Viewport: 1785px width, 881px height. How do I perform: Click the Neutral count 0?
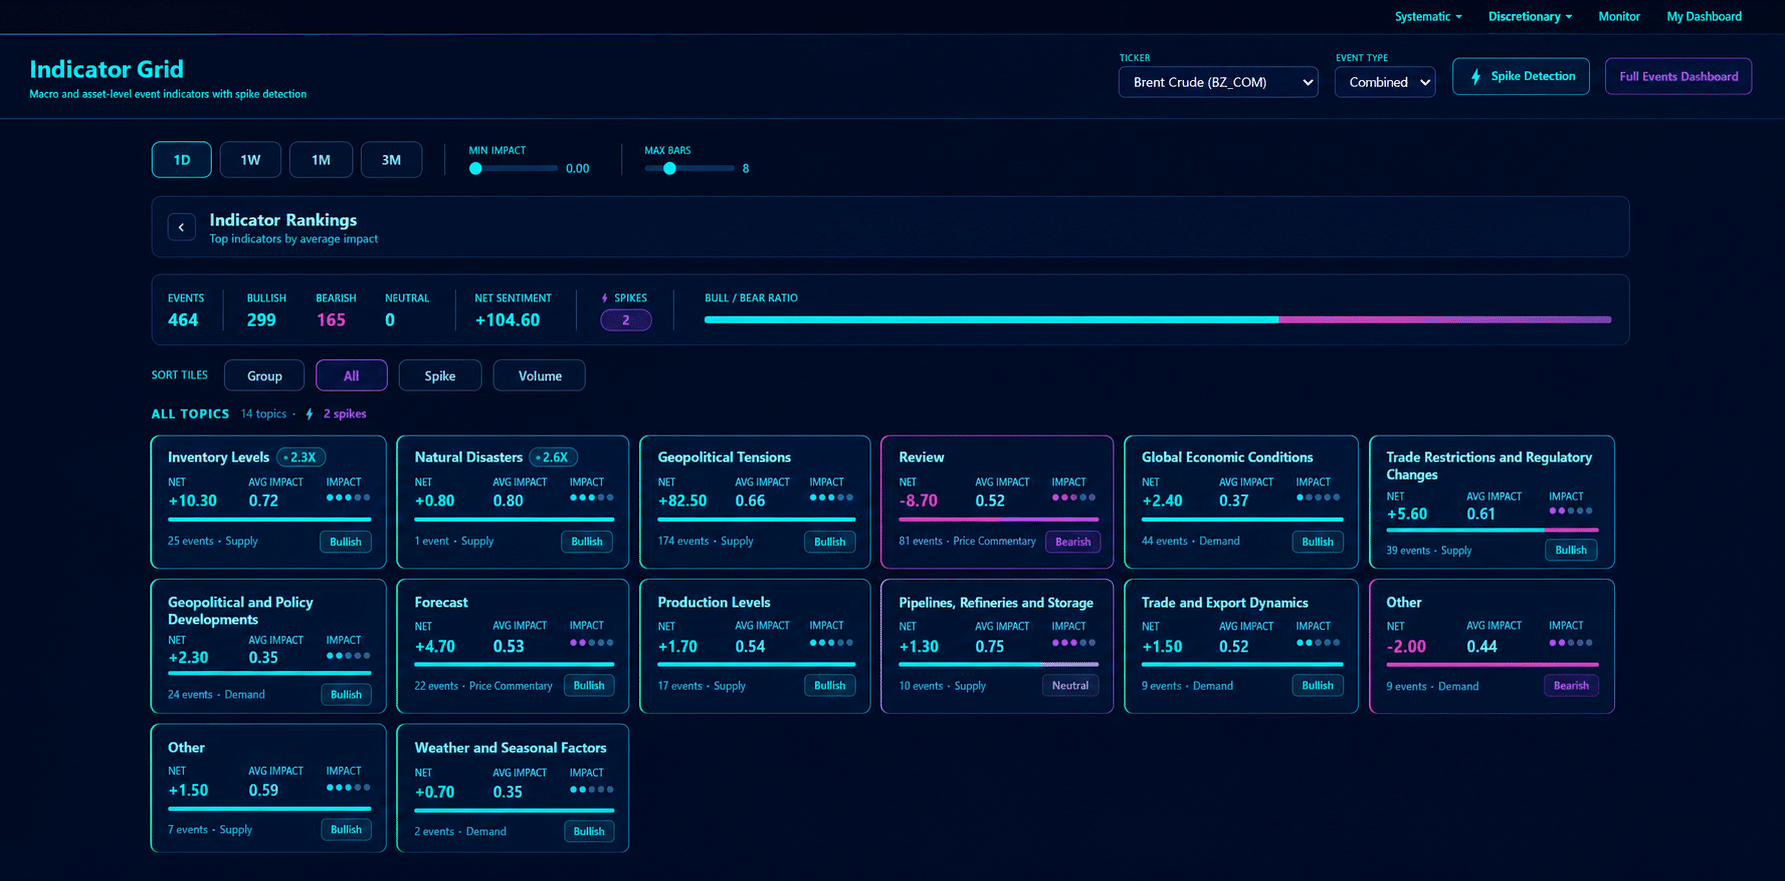[390, 320]
